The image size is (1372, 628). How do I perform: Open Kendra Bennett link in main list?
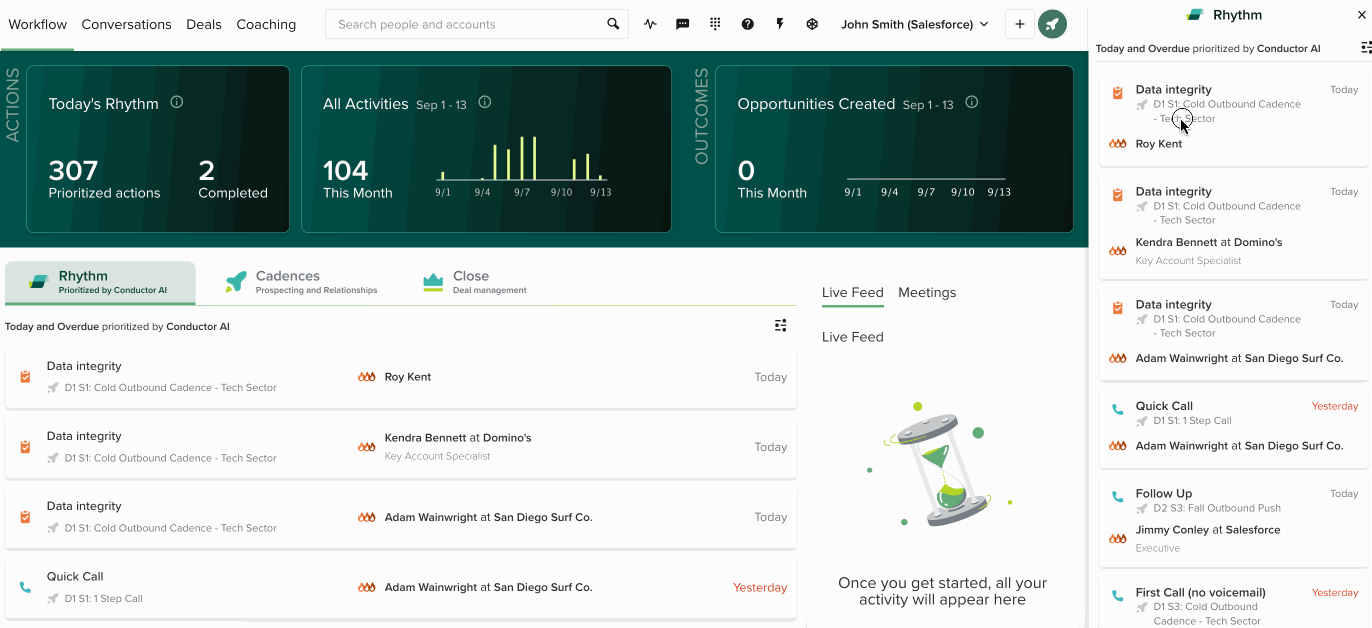pyautogui.click(x=424, y=437)
